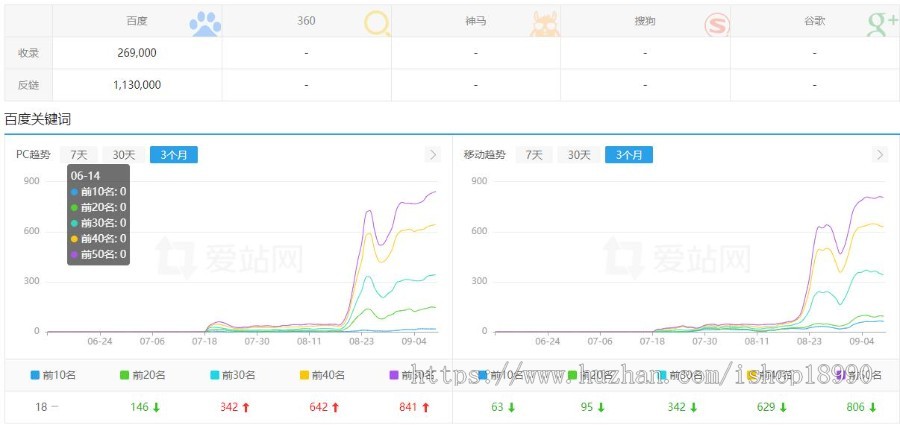Click the tooltip line 前10名: 0
This screenshot has height=425, width=900.
98,192
